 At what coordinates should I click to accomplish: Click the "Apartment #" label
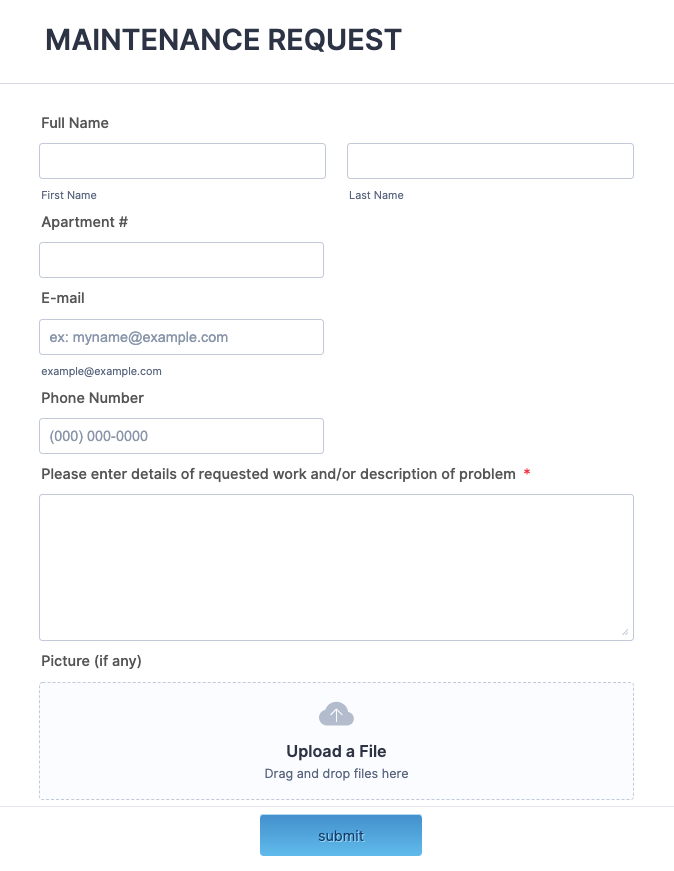pos(84,222)
